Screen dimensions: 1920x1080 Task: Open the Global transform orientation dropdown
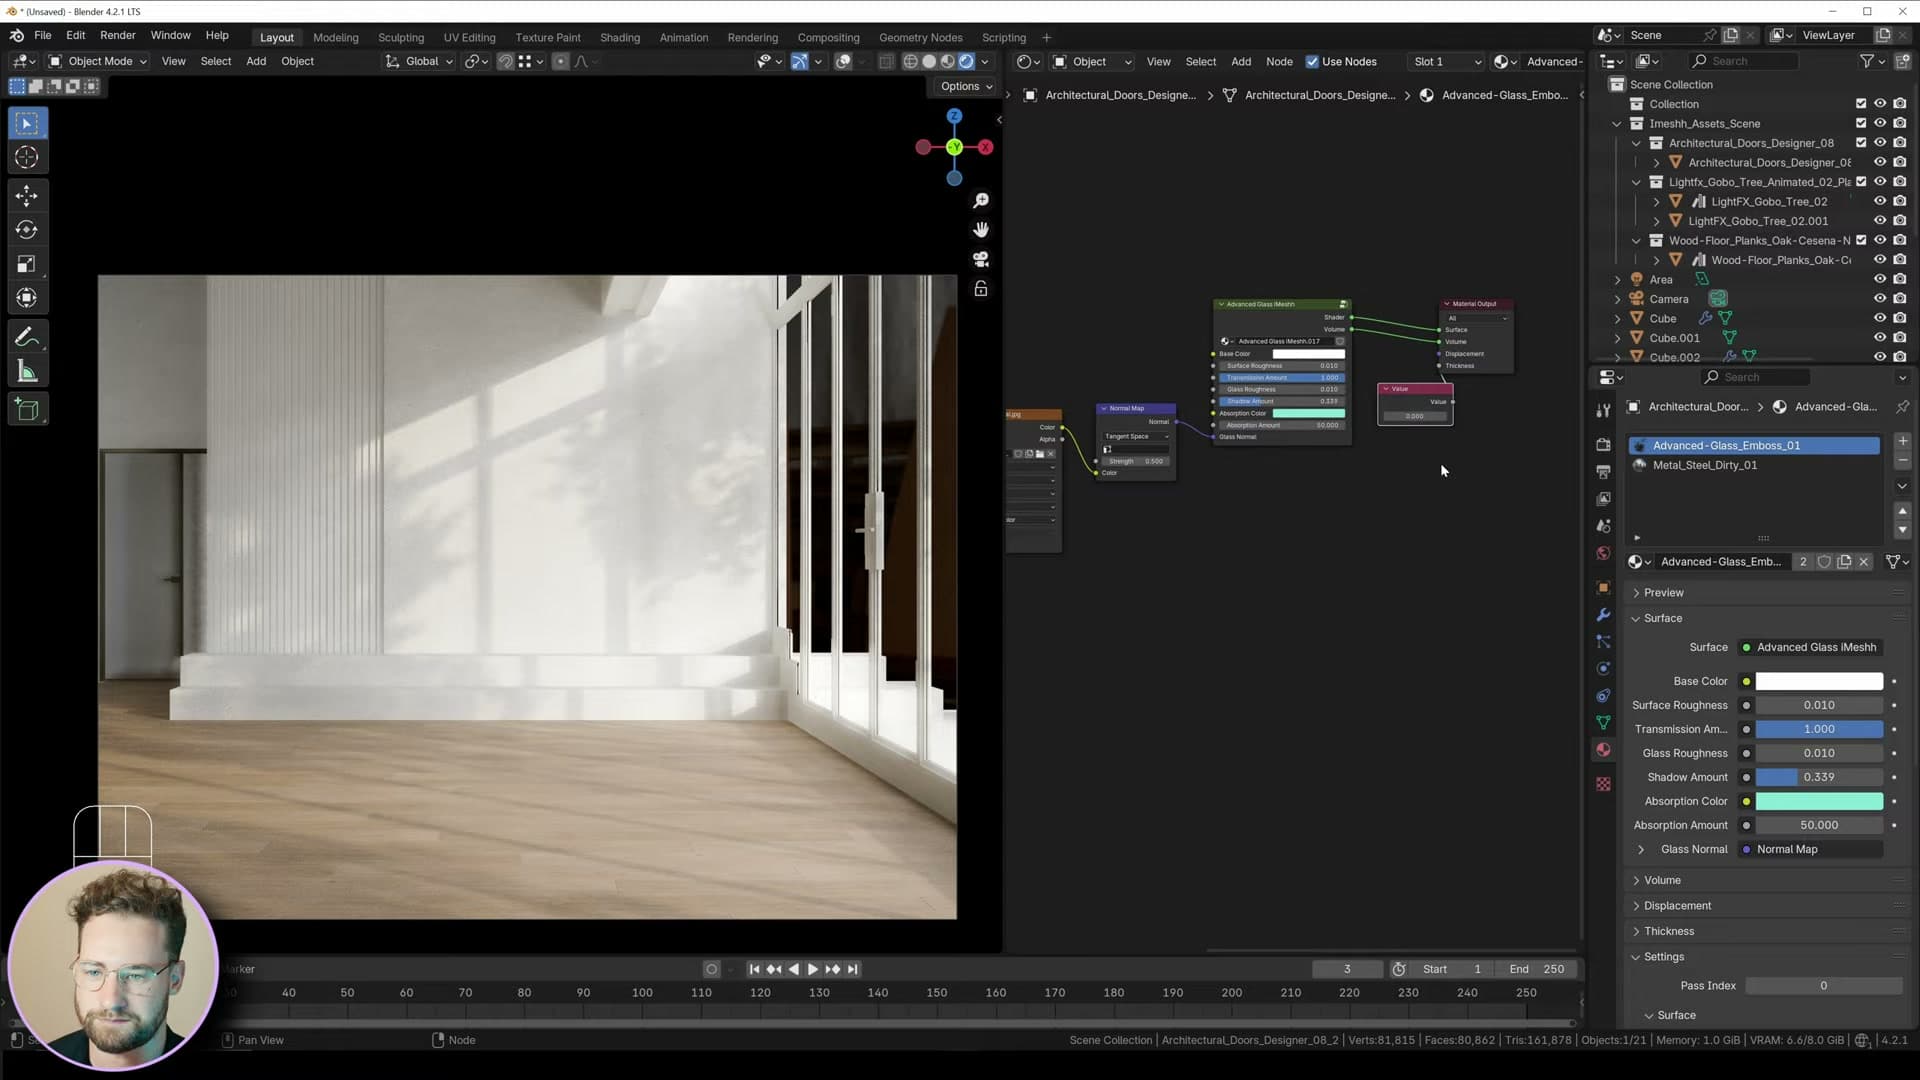click(420, 61)
